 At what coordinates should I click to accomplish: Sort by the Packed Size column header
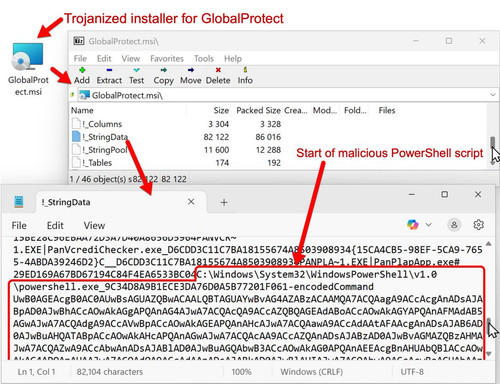[258, 110]
